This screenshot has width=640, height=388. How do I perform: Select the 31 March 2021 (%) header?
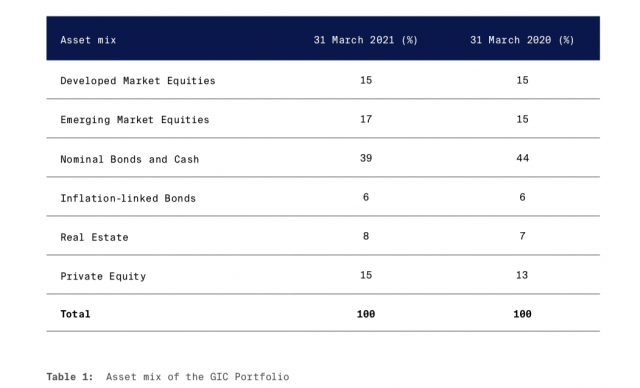365,40
